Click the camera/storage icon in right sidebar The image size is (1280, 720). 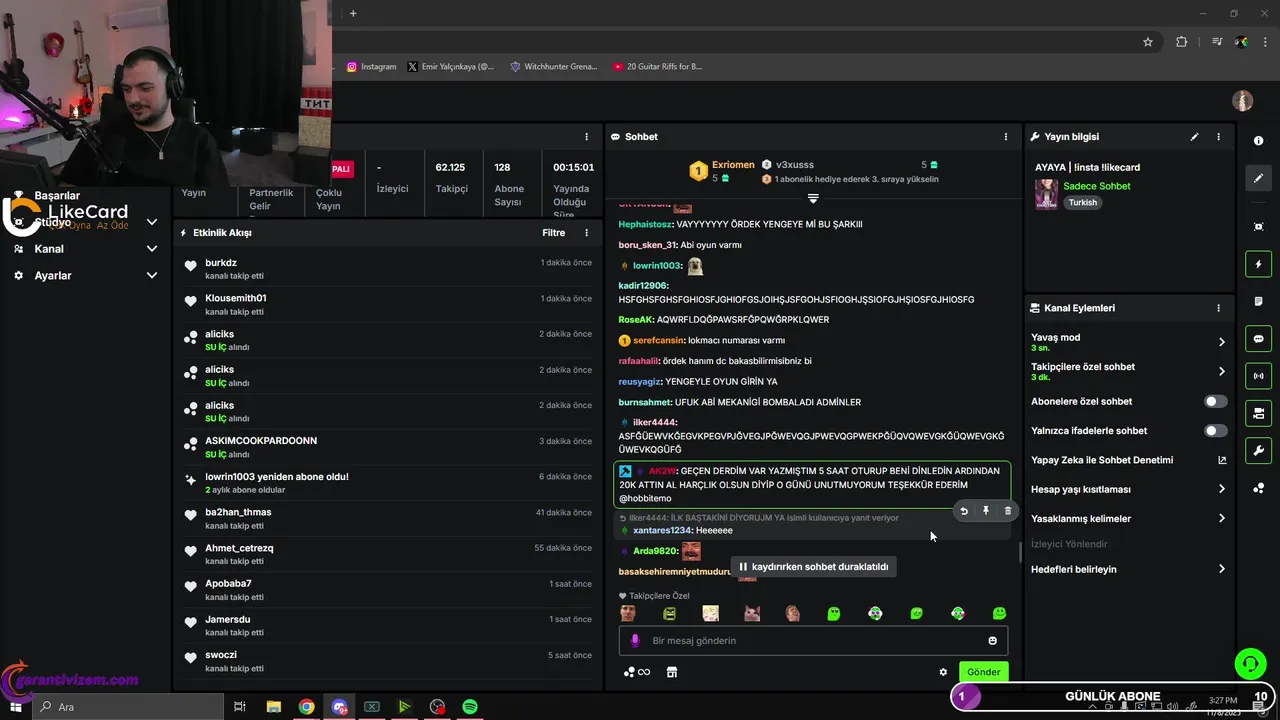click(x=1259, y=413)
